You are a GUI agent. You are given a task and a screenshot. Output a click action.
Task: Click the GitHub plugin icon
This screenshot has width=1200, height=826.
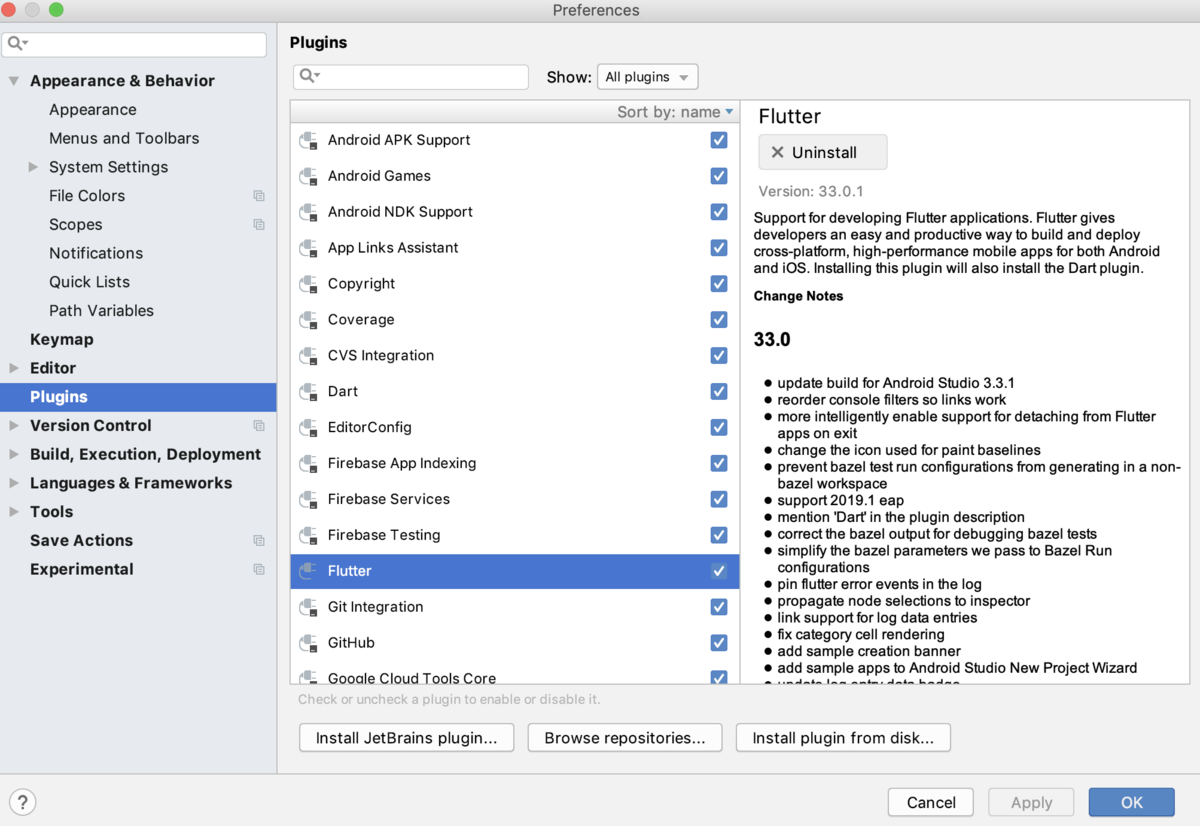[x=308, y=644]
